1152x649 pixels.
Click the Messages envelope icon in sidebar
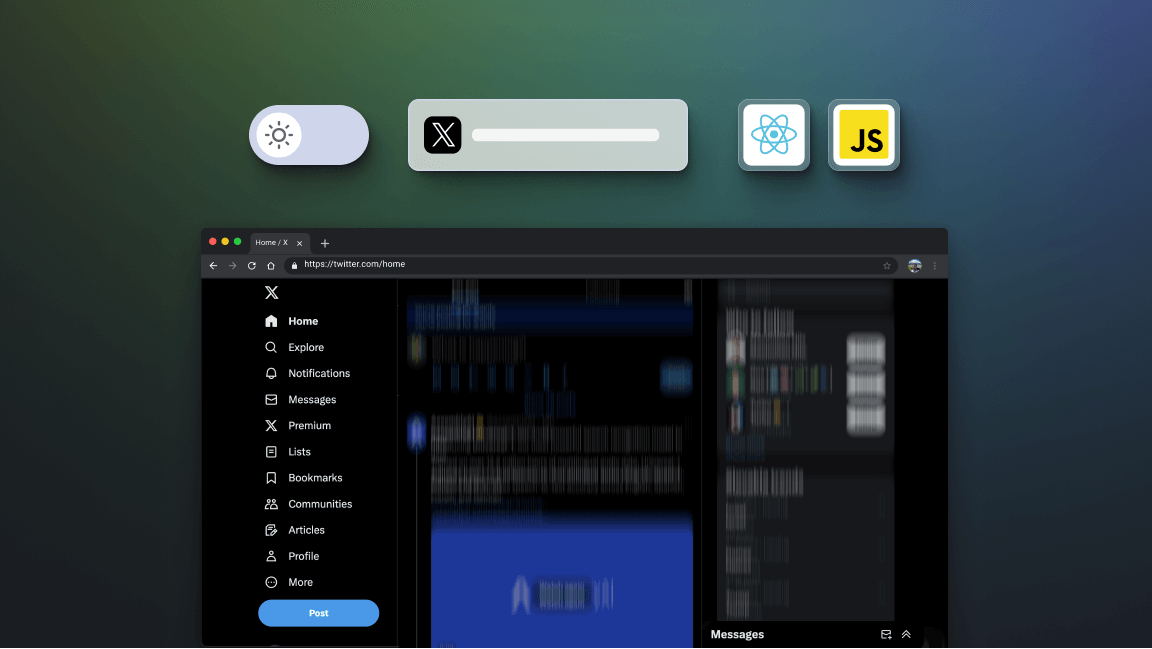click(x=271, y=400)
